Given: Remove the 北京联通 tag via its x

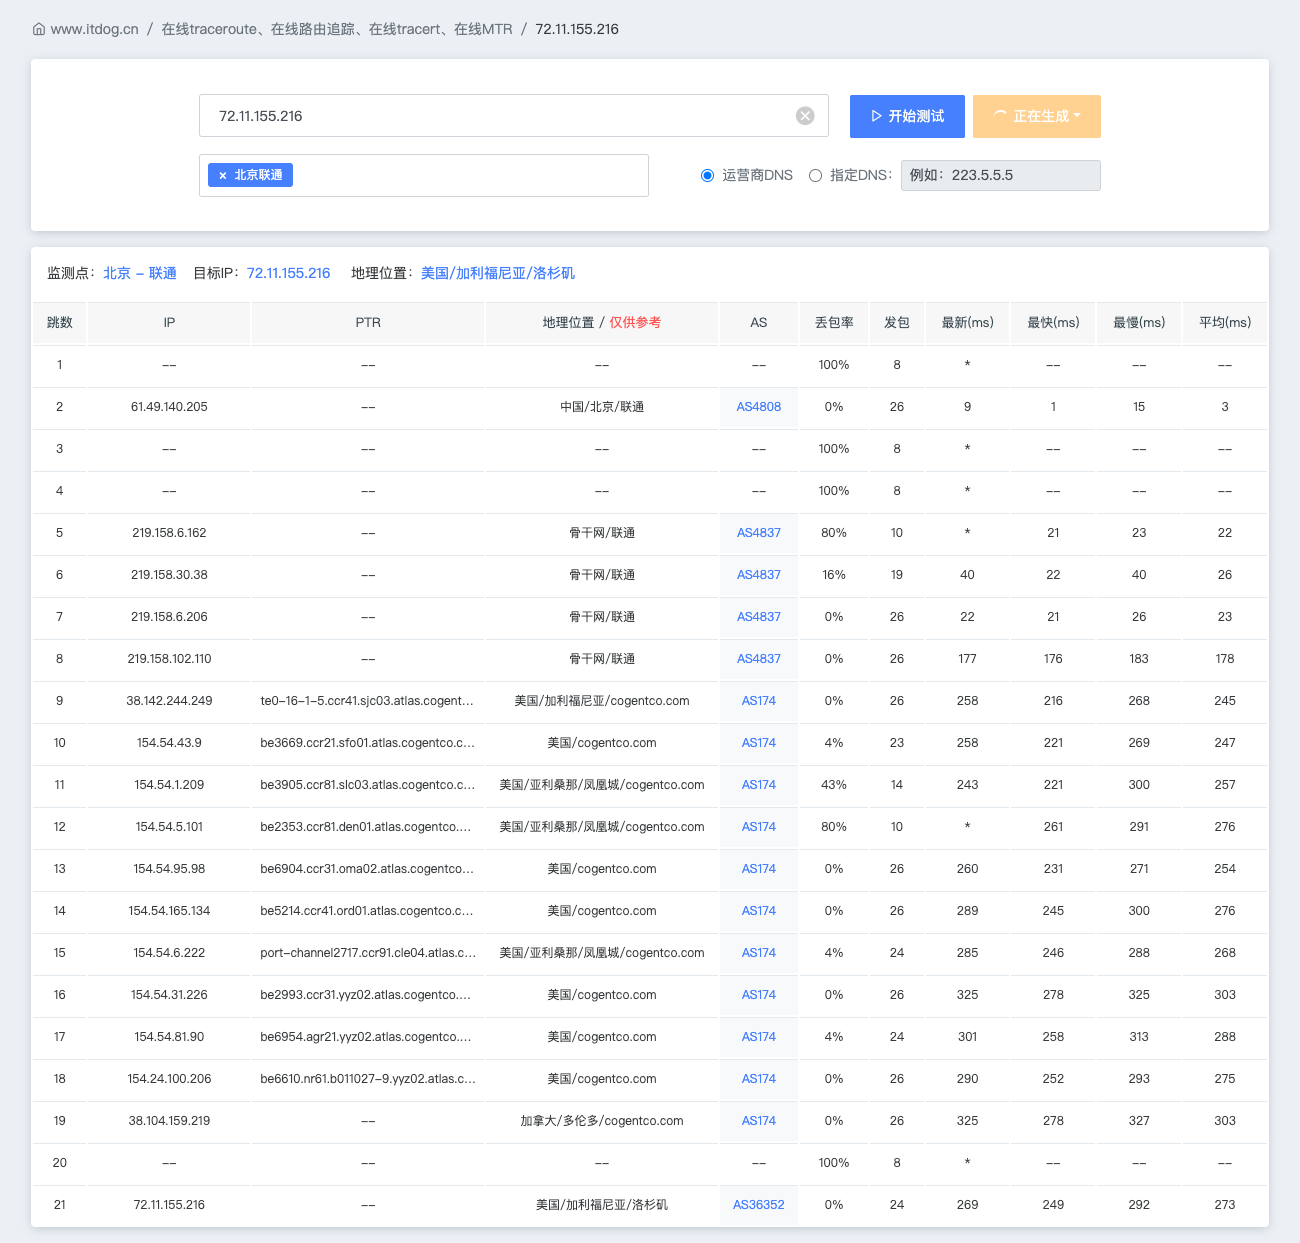Looking at the screenshot, I should pos(223,175).
